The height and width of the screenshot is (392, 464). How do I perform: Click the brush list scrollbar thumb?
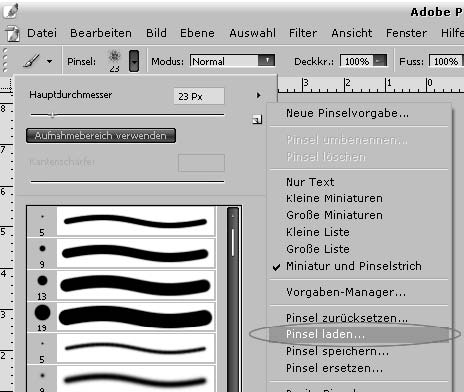click(x=233, y=243)
